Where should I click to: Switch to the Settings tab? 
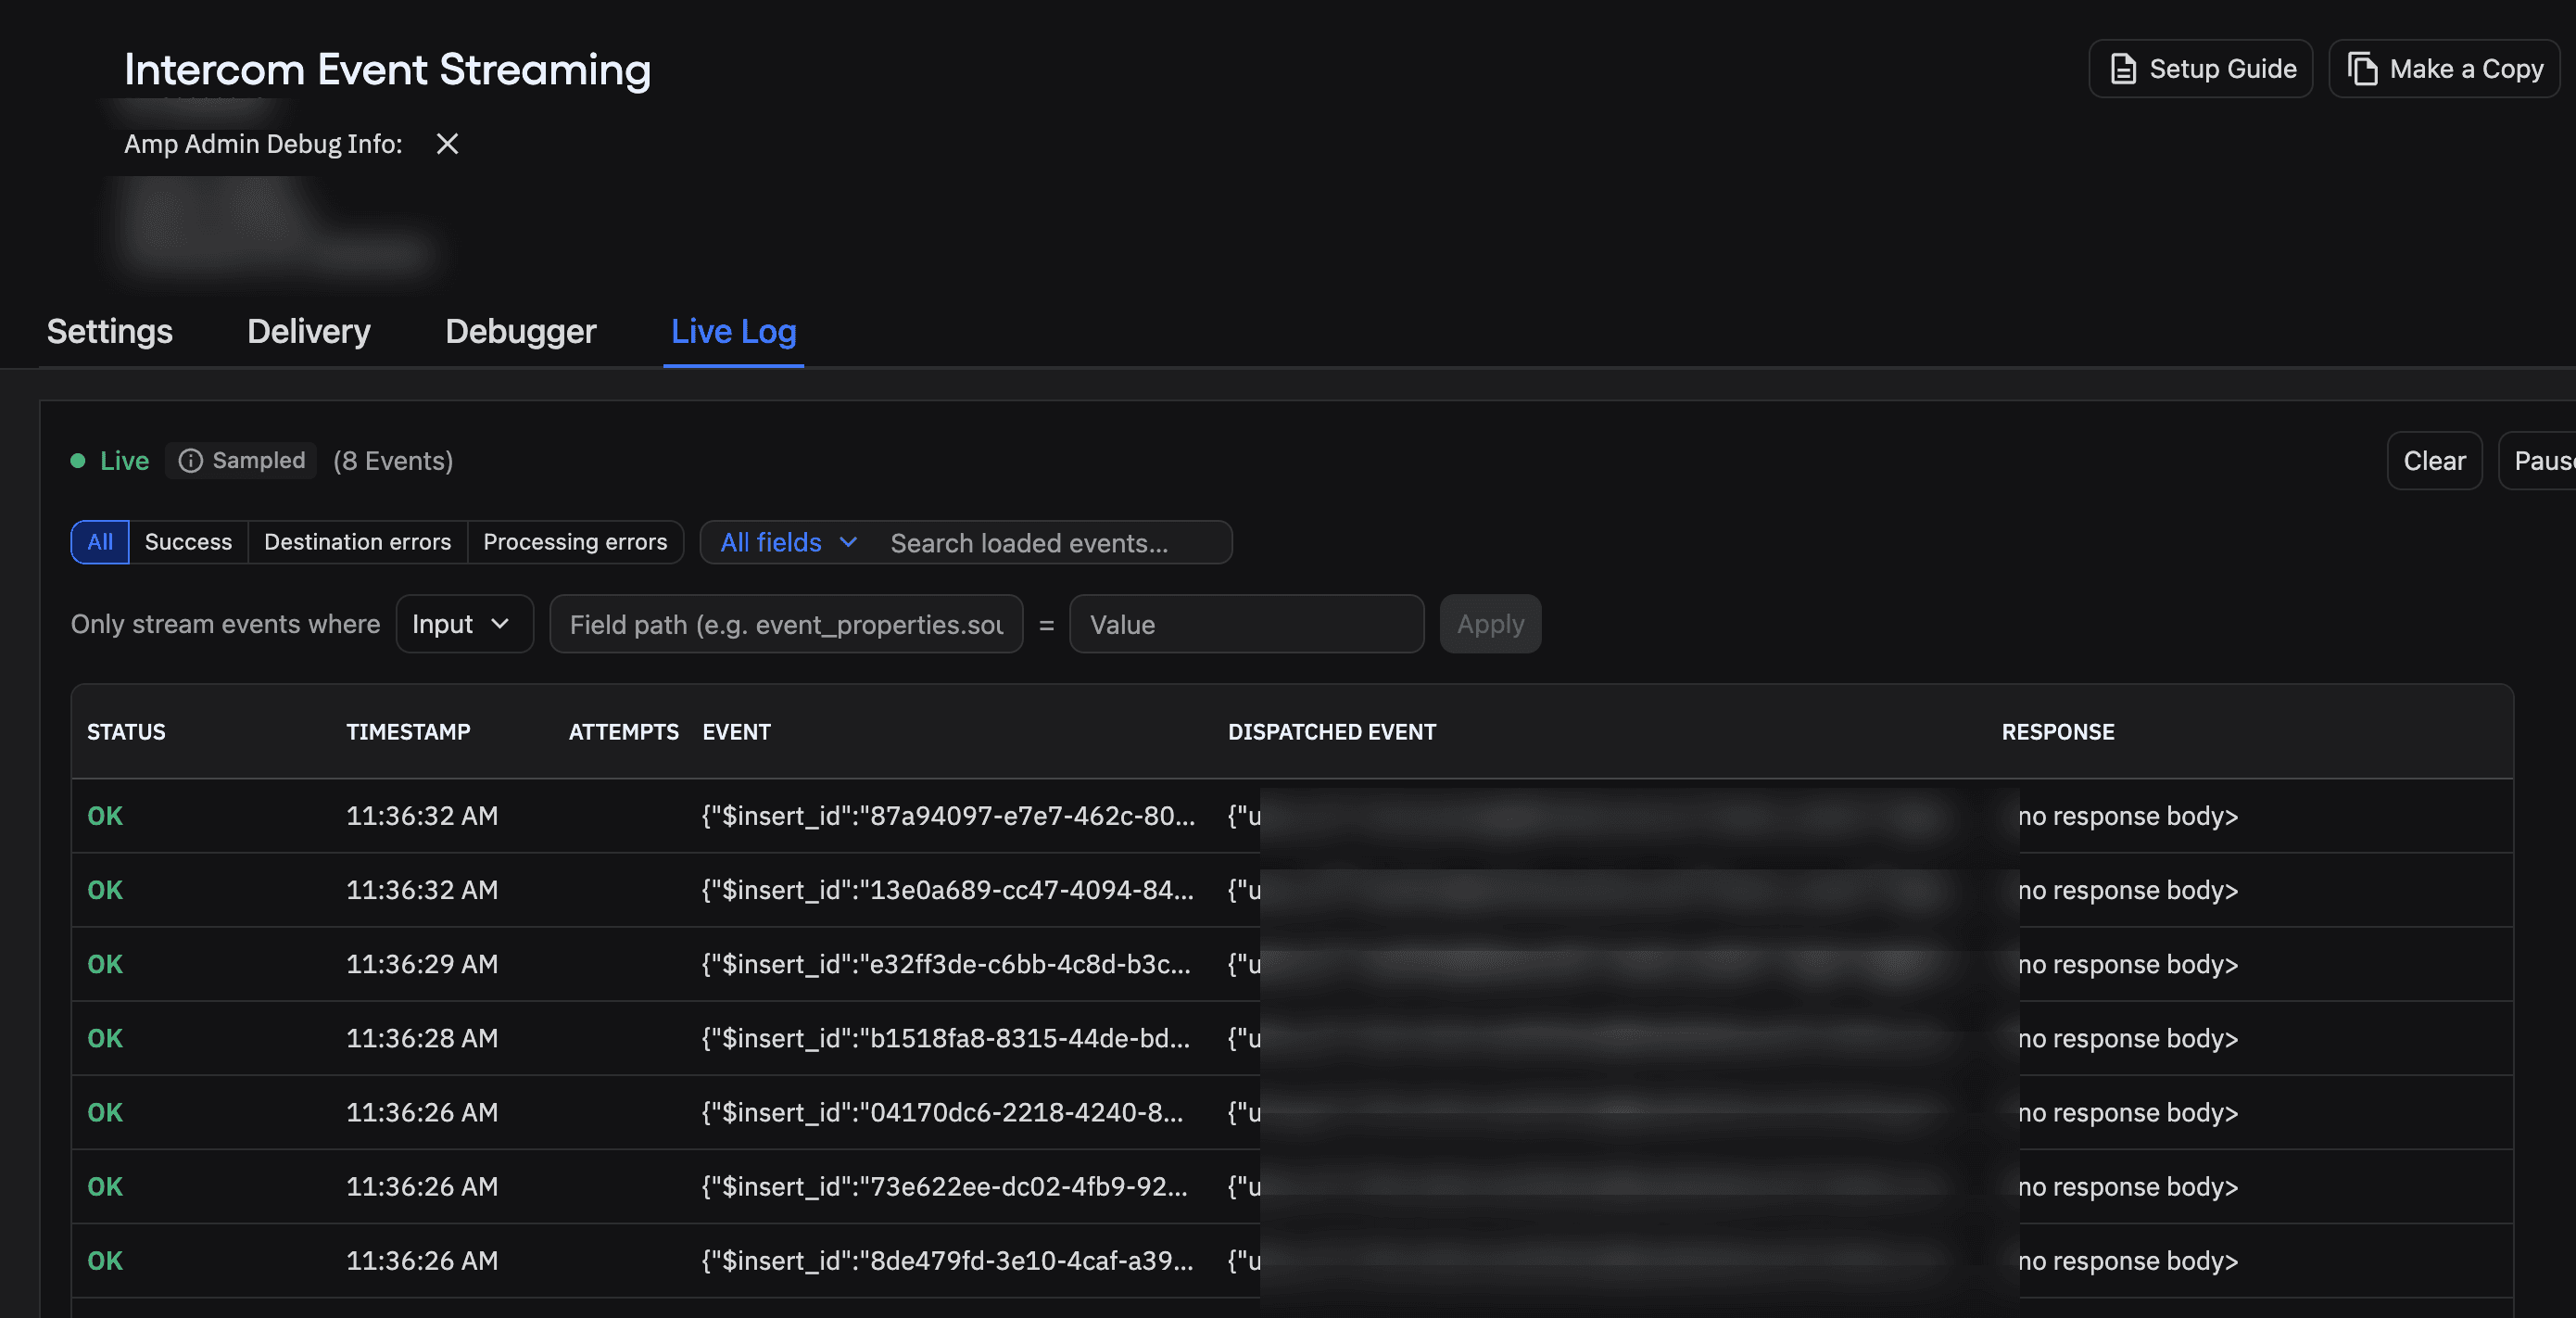110,331
